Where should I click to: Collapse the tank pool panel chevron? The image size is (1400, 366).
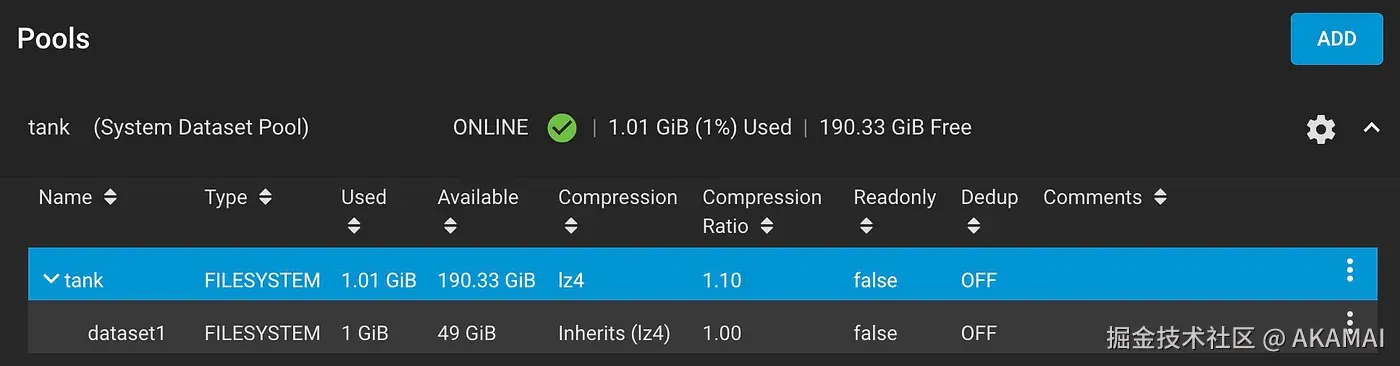pyautogui.click(x=1372, y=128)
